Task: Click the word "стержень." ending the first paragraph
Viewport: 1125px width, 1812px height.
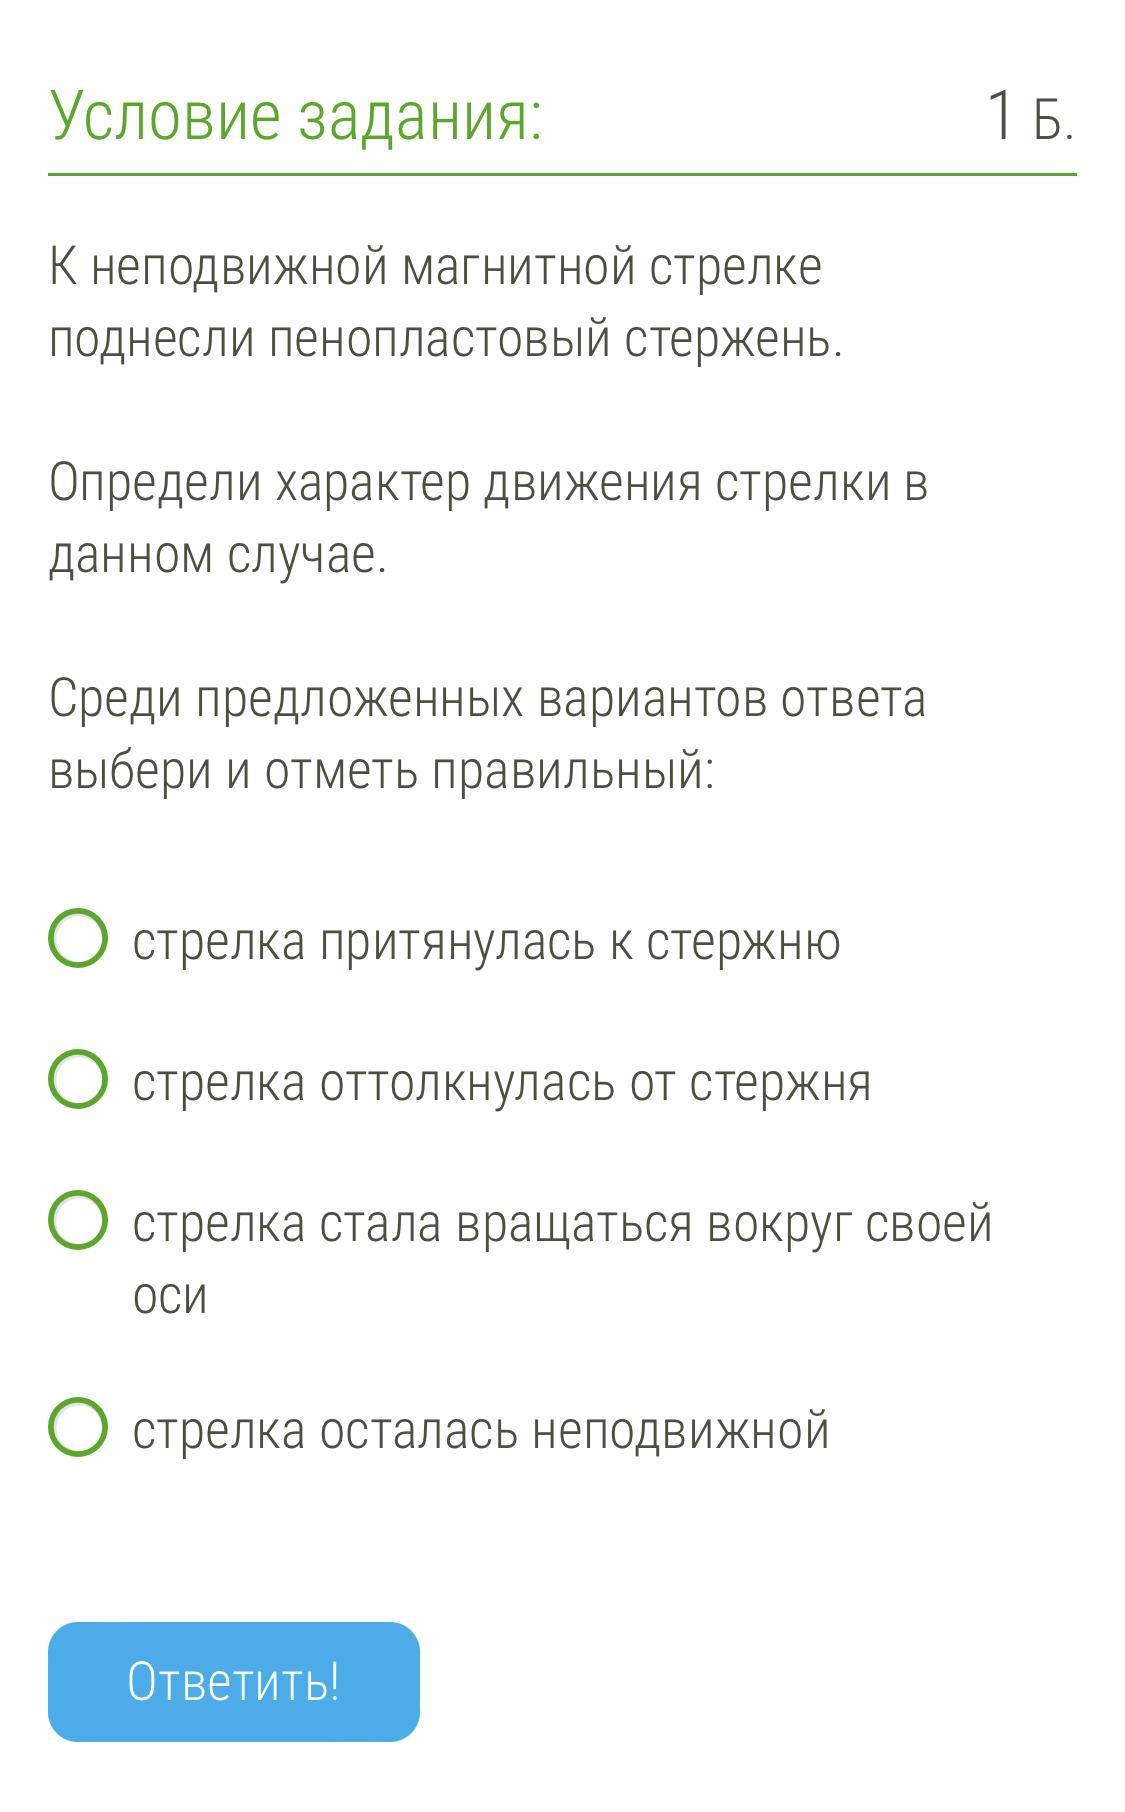Action: tap(734, 340)
